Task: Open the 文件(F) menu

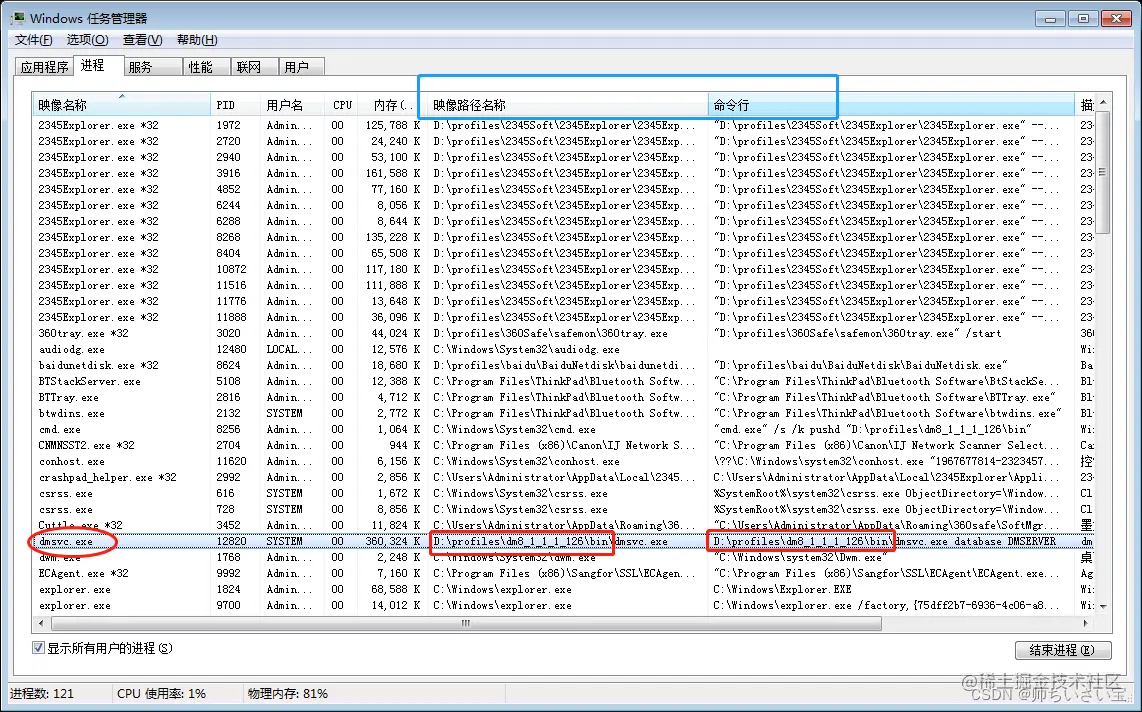Action: tap(34, 40)
